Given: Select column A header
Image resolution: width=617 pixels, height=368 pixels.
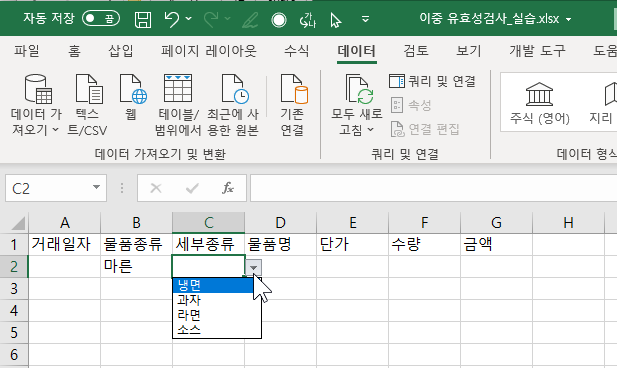Looking at the screenshot, I should (65, 223).
